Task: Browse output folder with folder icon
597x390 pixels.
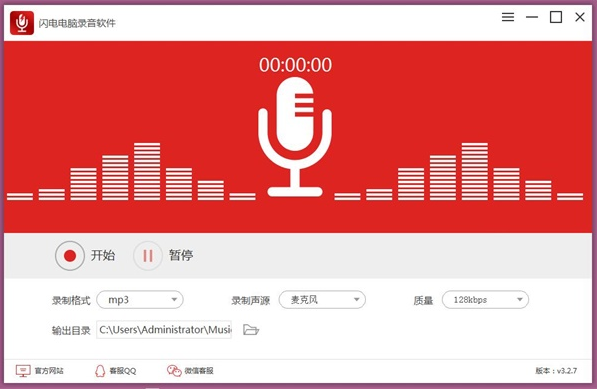Action: [251, 329]
